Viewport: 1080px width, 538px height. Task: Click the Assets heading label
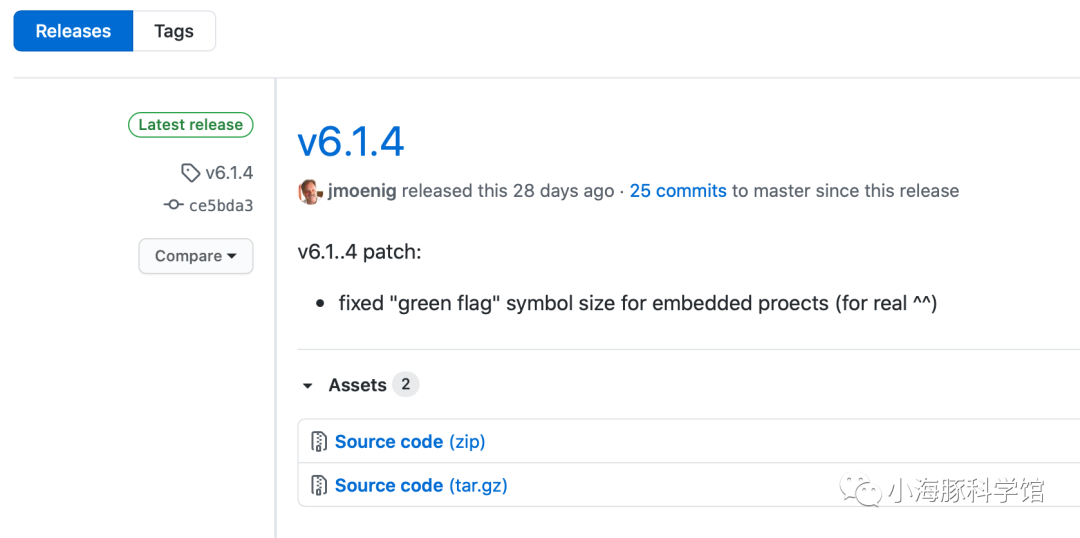(x=357, y=385)
